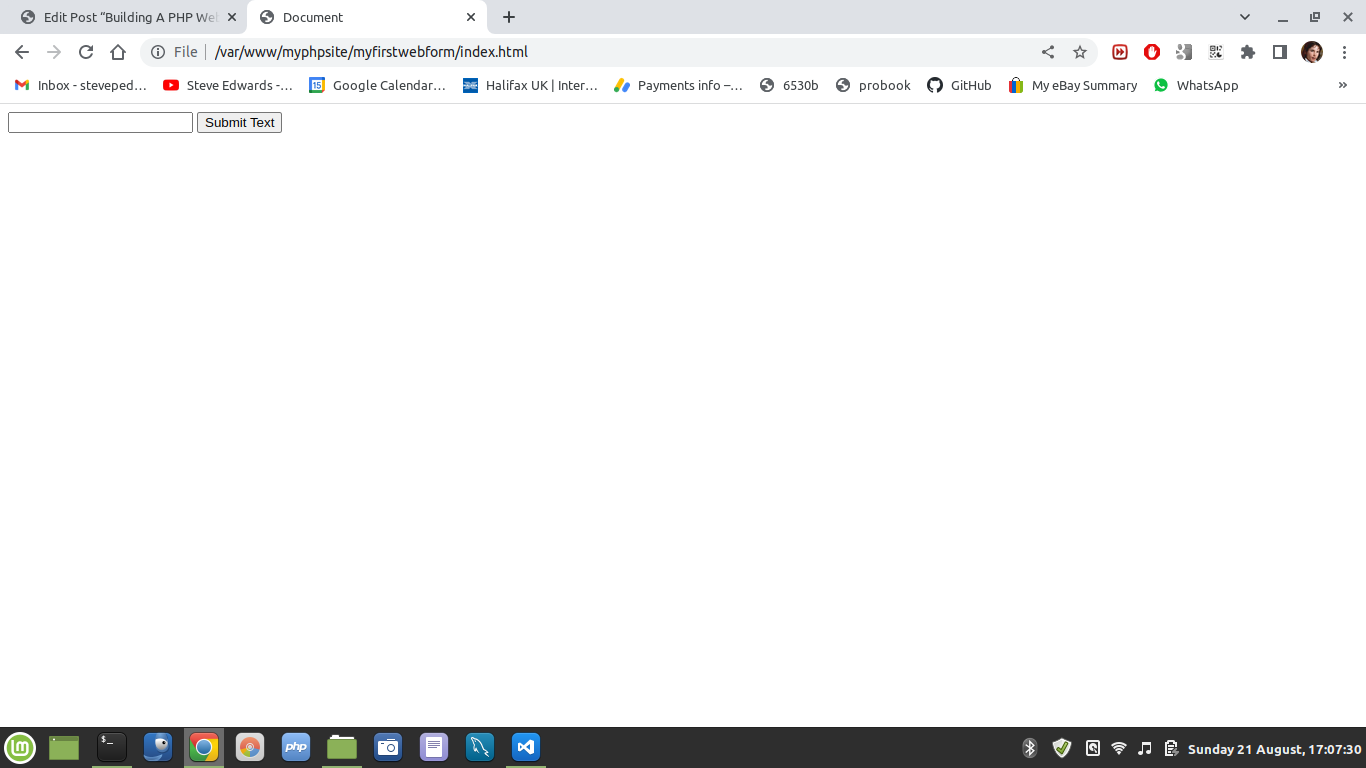This screenshot has height=768, width=1366.
Task: Open the GitHub bookmark
Action: pyautogui.click(x=959, y=85)
